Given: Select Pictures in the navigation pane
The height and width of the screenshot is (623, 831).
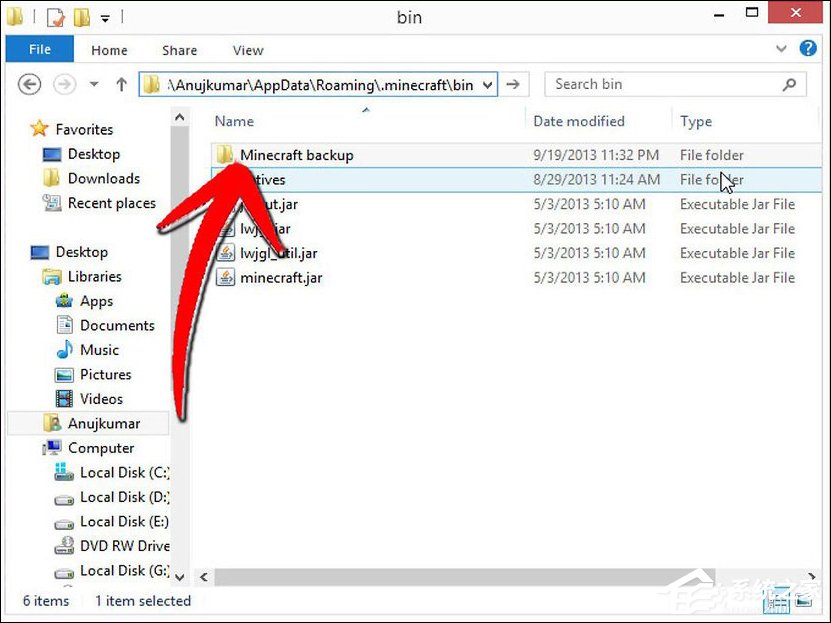Looking at the screenshot, I should click(x=106, y=374).
